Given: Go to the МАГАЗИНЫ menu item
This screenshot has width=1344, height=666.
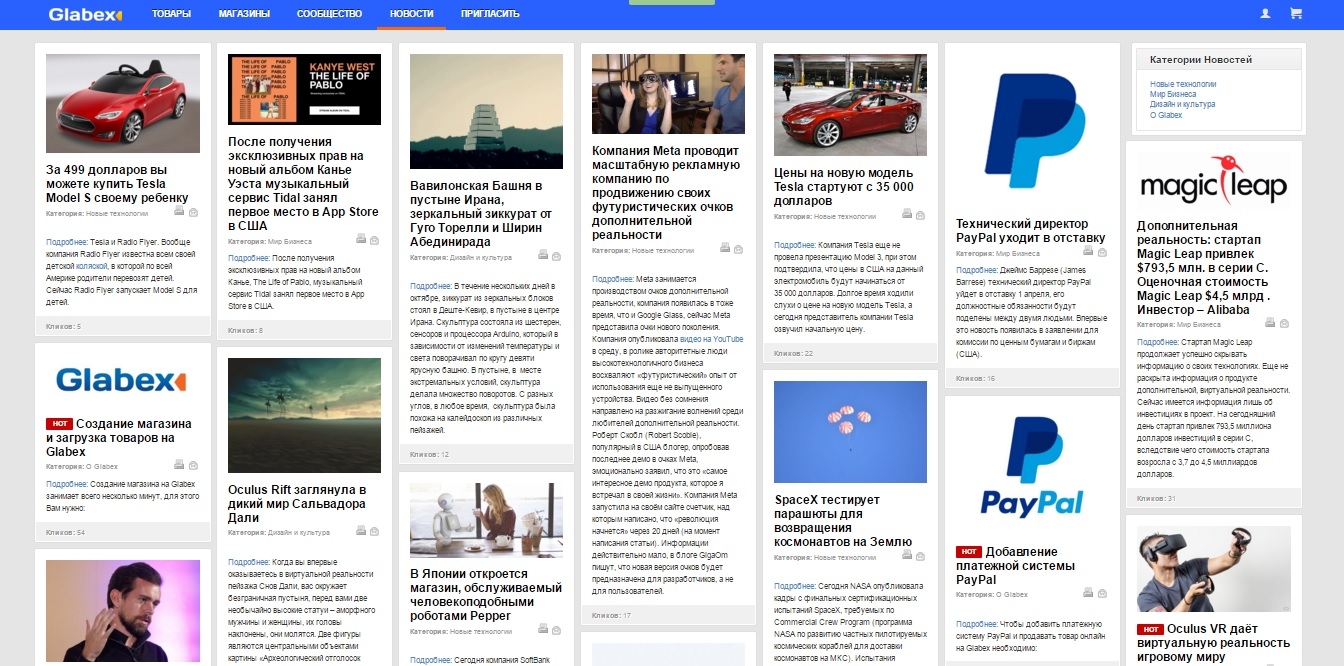Looking at the screenshot, I should [244, 14].
